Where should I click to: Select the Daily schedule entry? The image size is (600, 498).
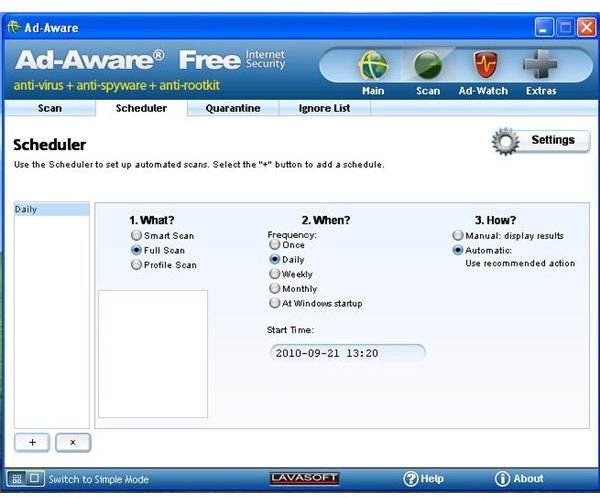click(52, 209)
